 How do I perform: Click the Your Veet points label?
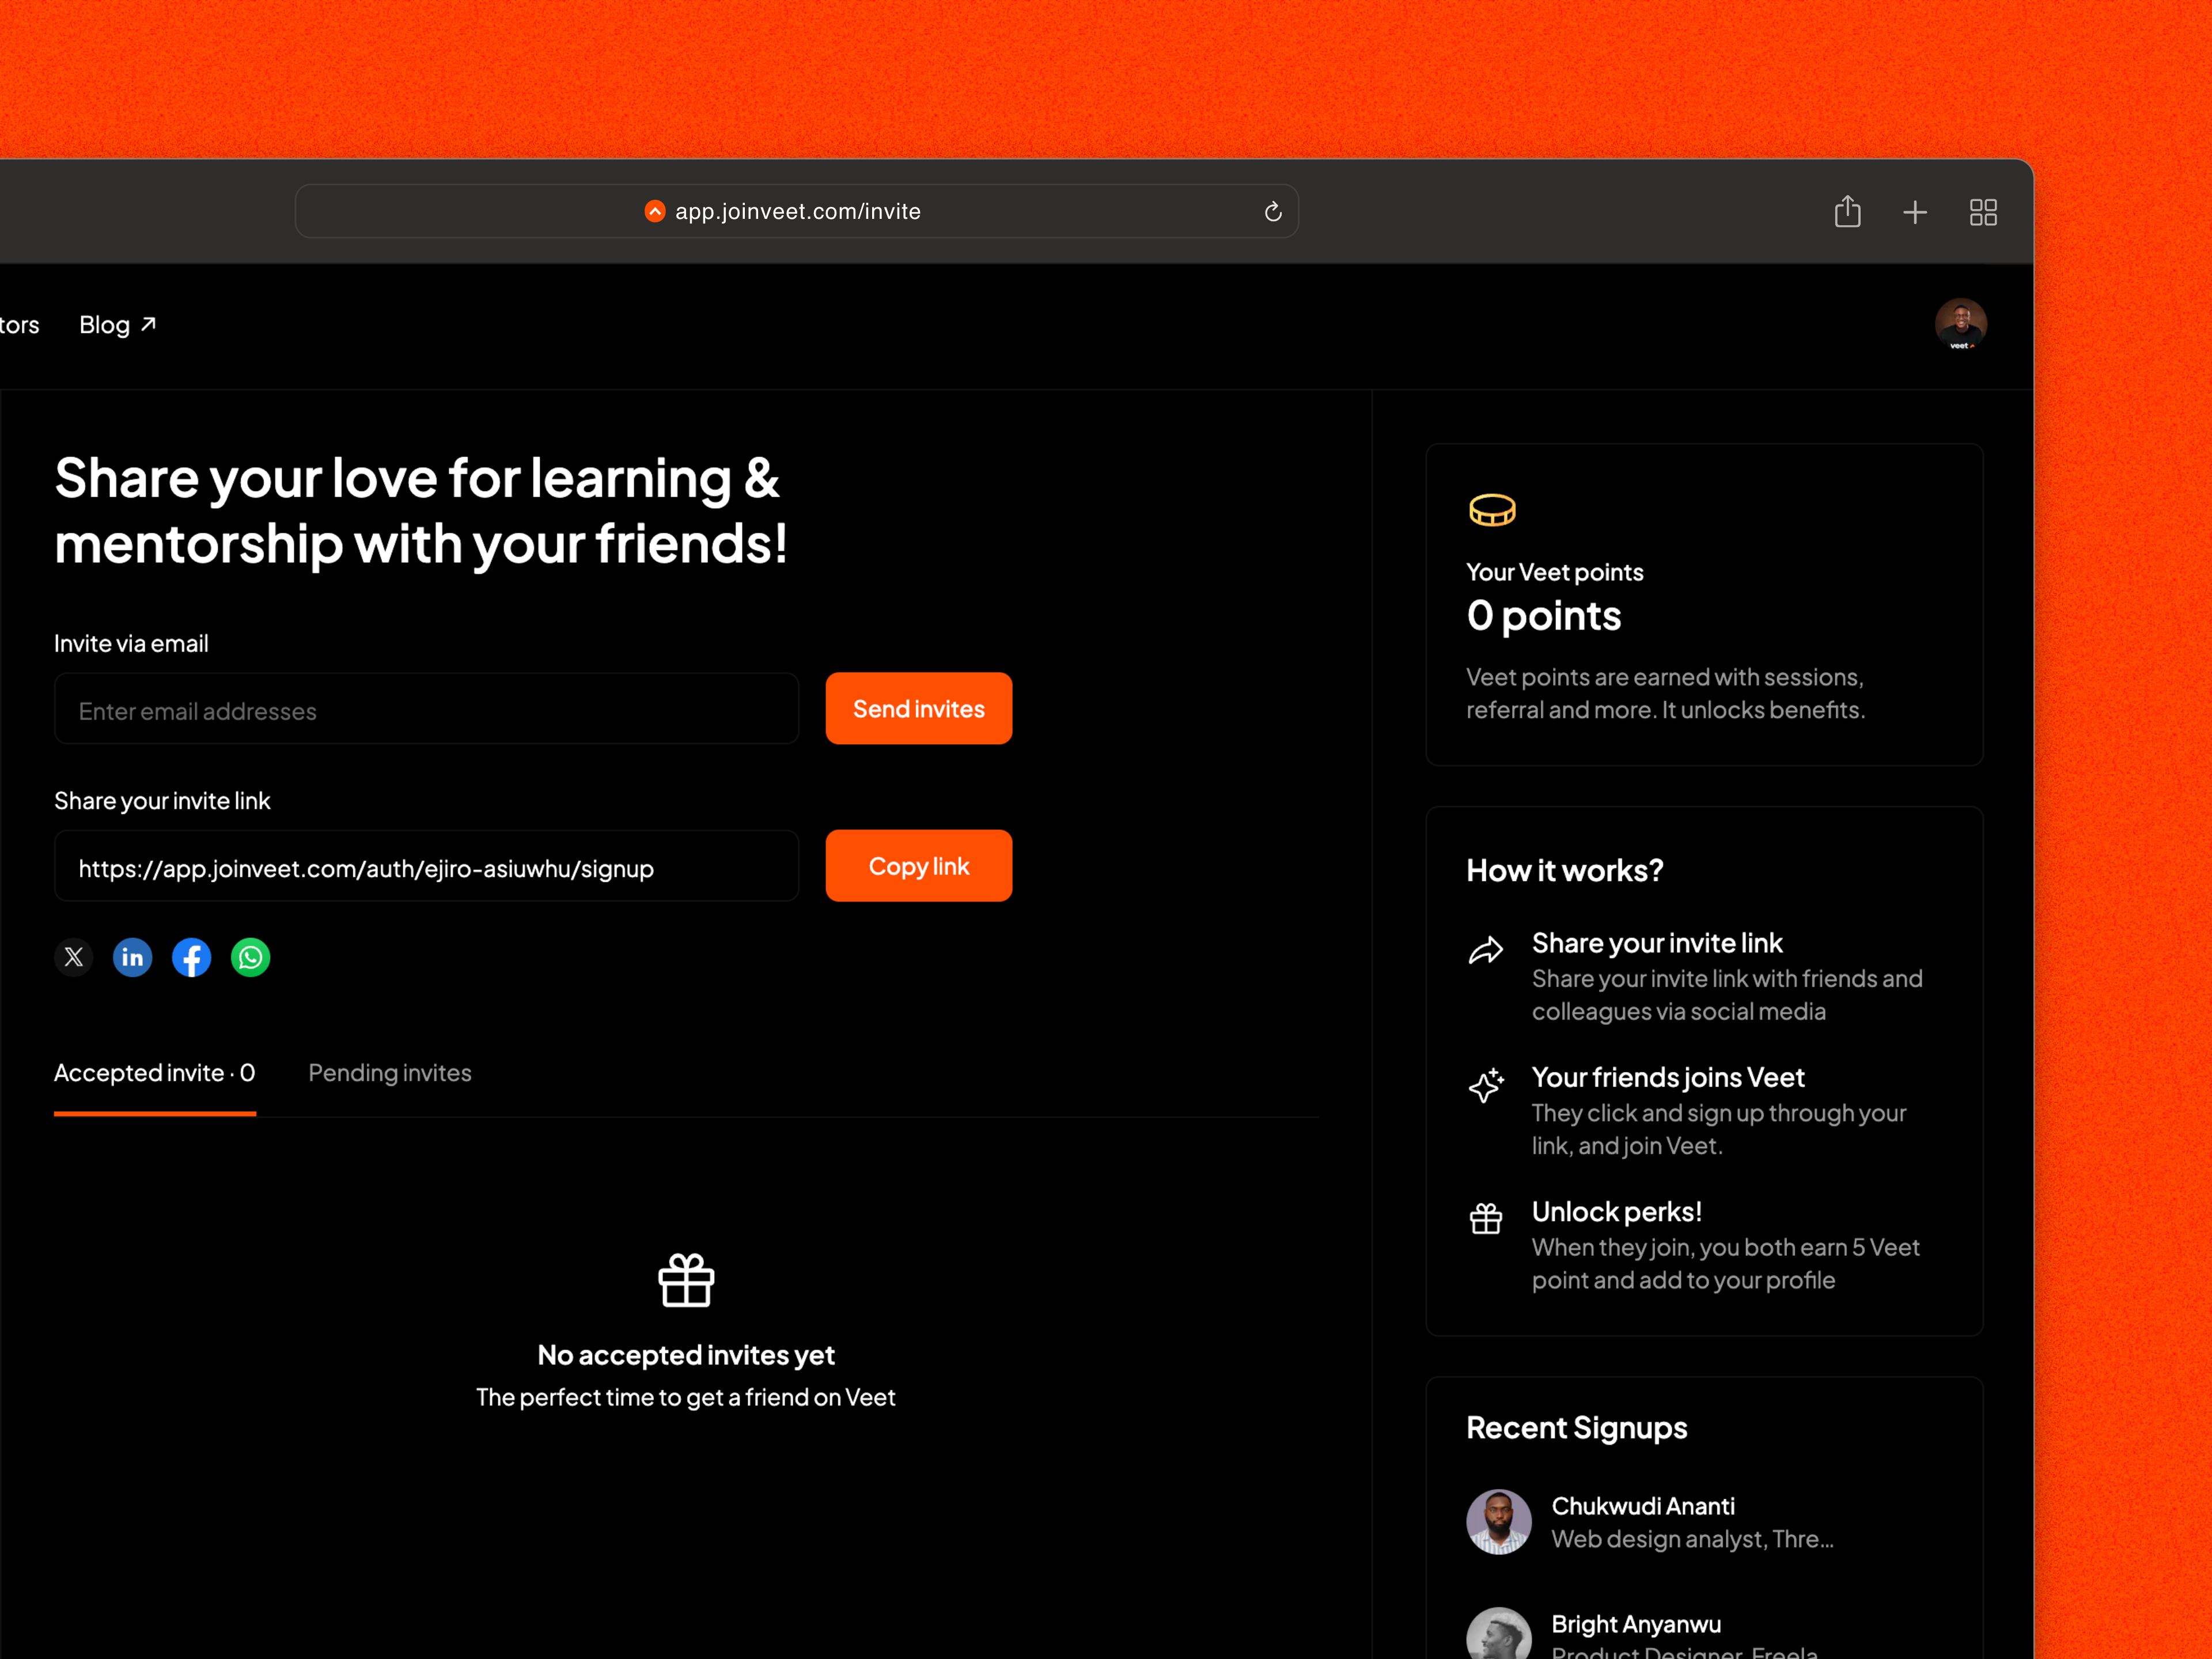pyautogui.click(x=1554, y=572)
